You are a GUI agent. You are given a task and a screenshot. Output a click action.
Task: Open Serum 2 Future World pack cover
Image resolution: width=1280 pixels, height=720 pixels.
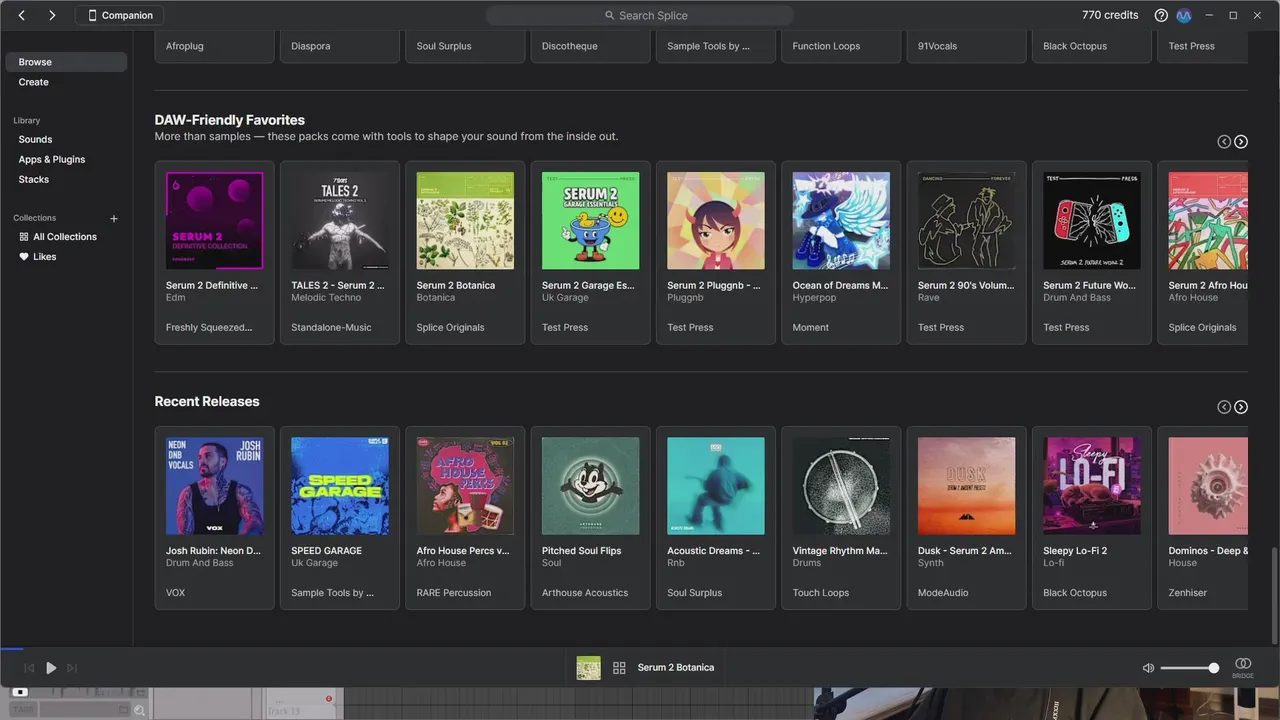[x=1092, y=221]
